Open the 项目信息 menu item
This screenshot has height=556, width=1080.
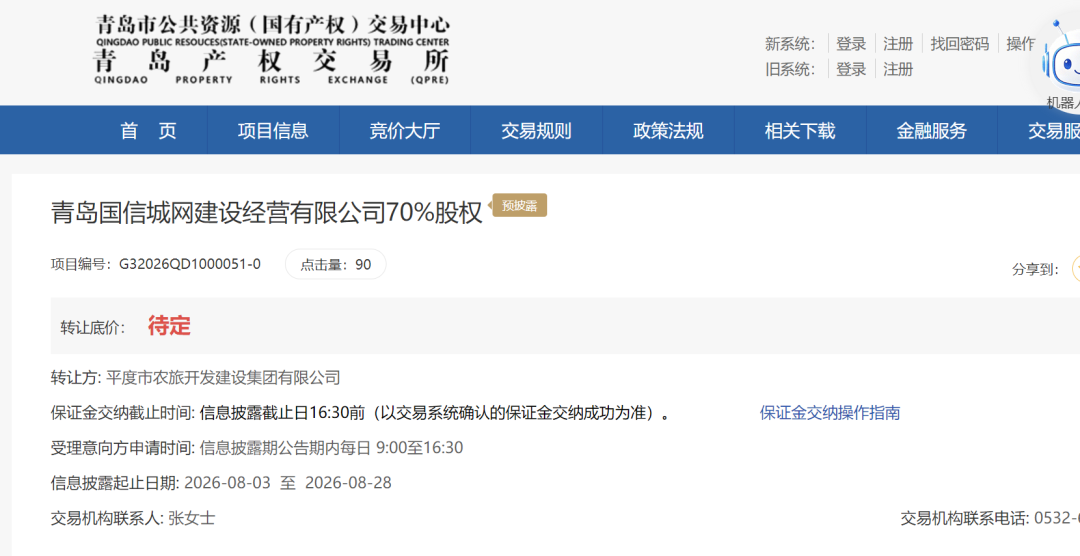point(273,130)
